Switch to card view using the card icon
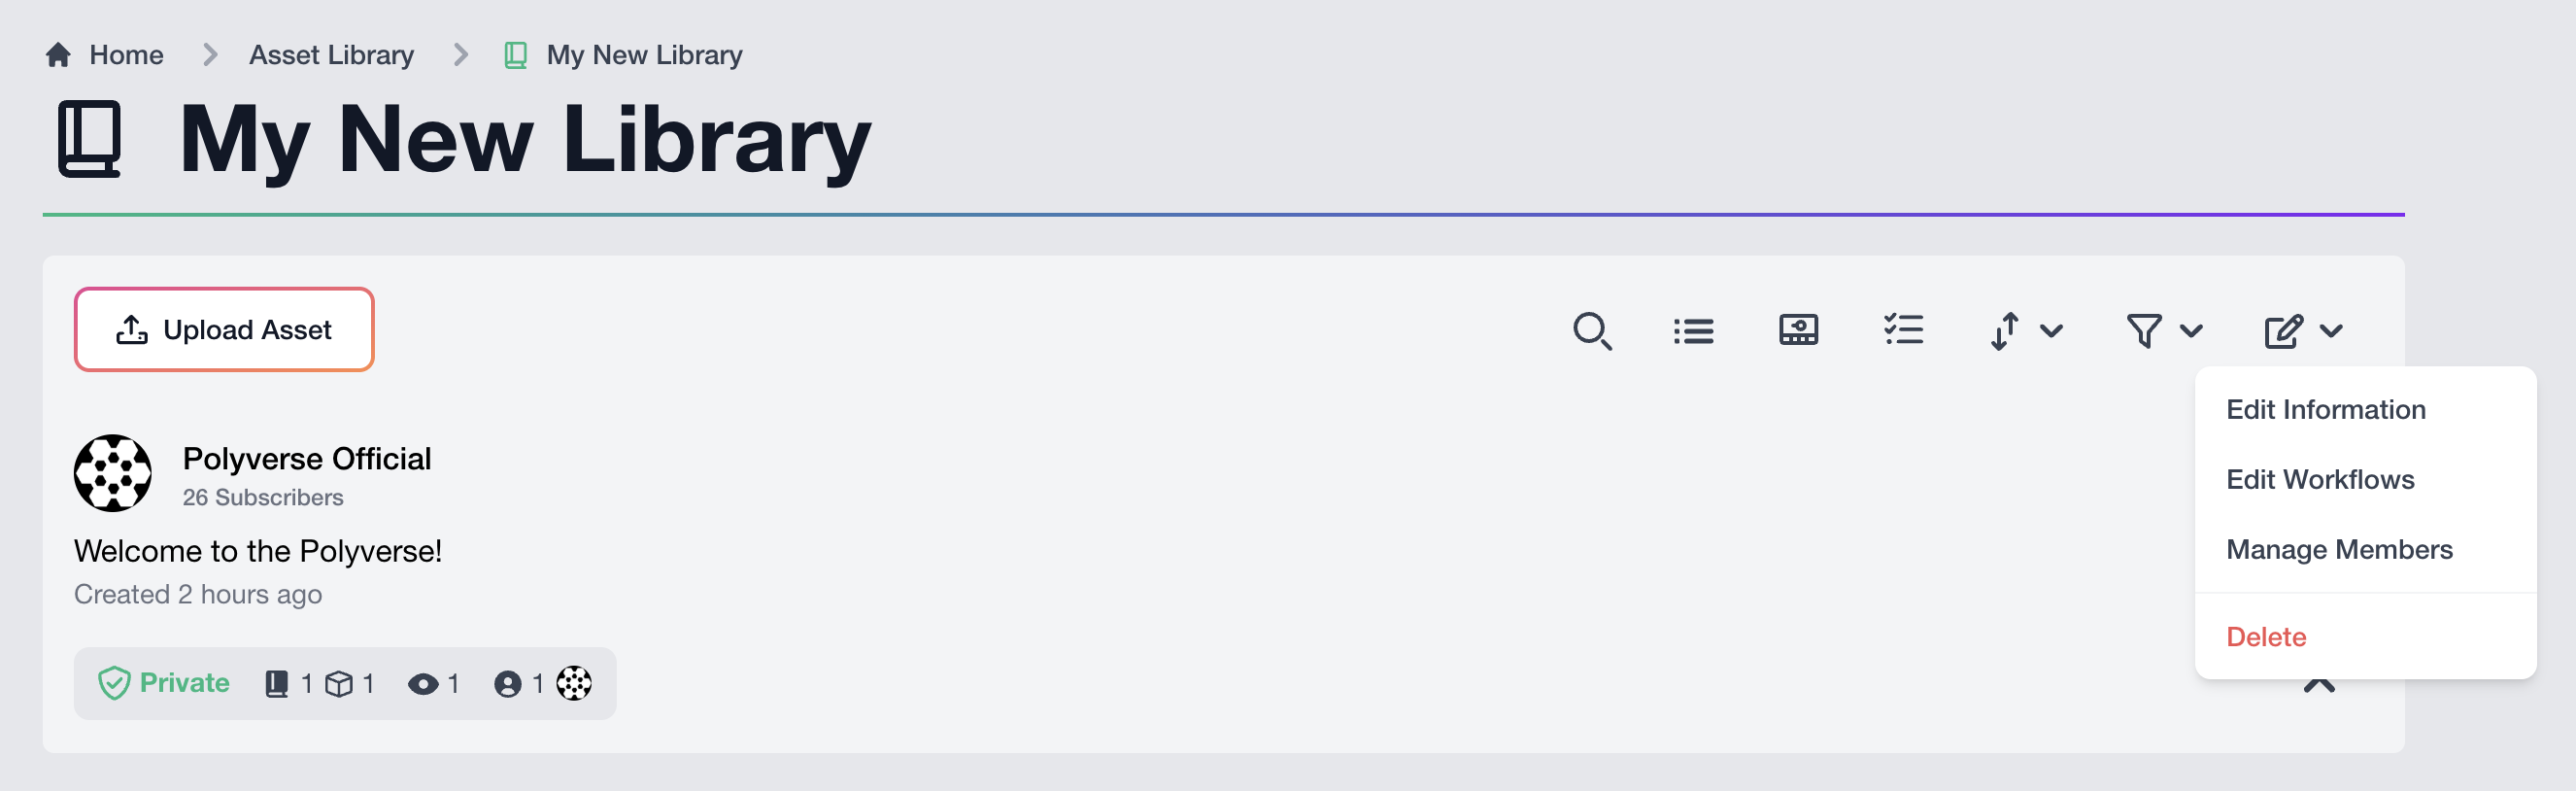The width and height of the screenshot is (2576, 791). pos(1797,330)
